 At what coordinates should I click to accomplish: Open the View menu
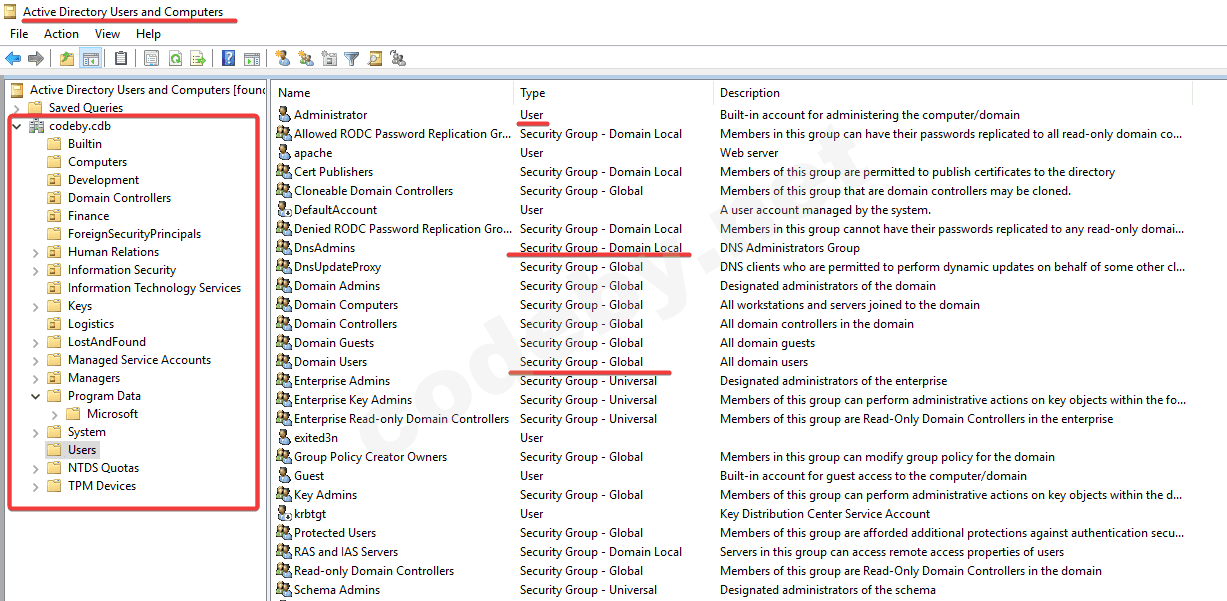coord(107,34)
